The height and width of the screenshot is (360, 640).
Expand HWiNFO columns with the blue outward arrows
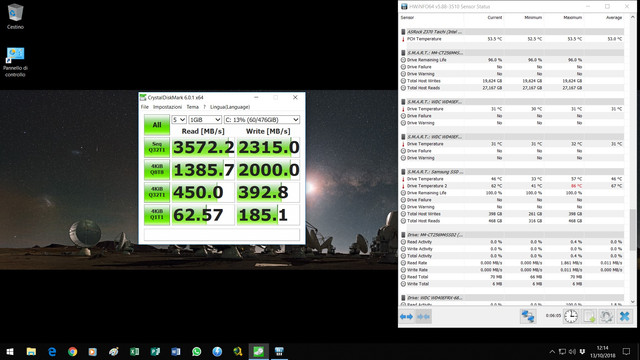pyautogui.click(x=407, y=316)
